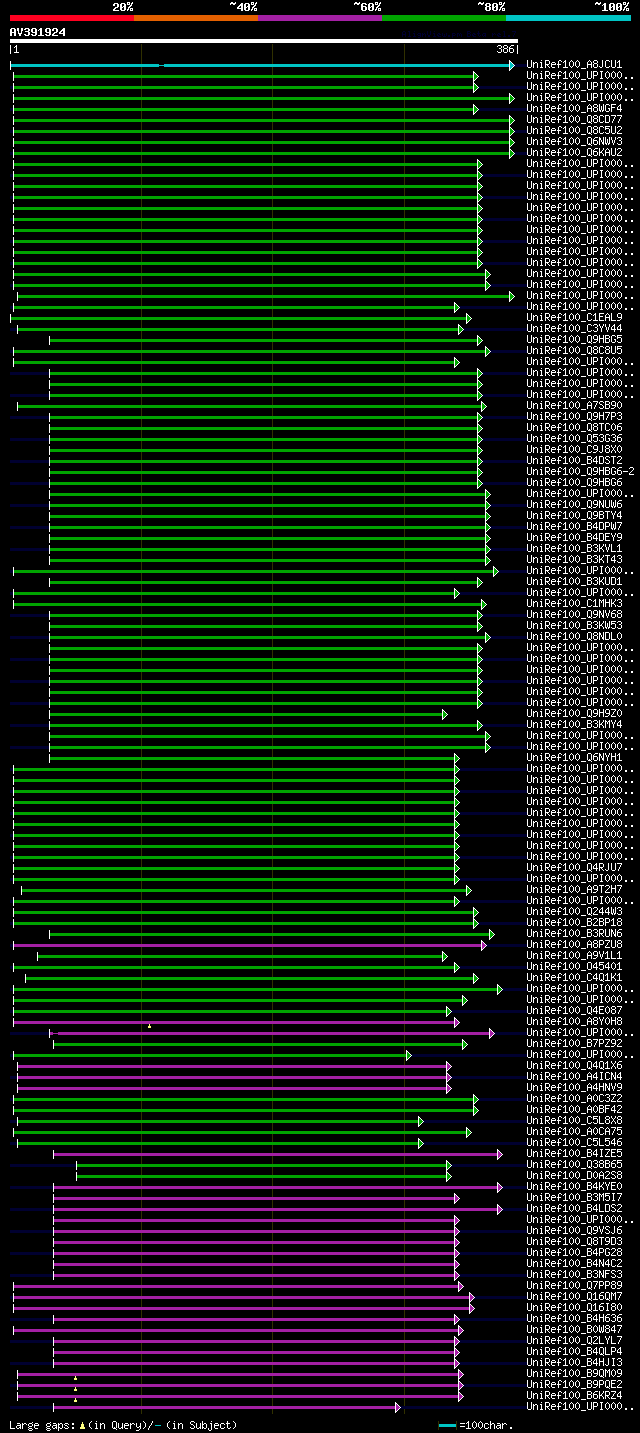Viewport: 640px width, 1433px height.
Task: Click the cyan ~100% identity legend bar
Action: click(568, 18)
